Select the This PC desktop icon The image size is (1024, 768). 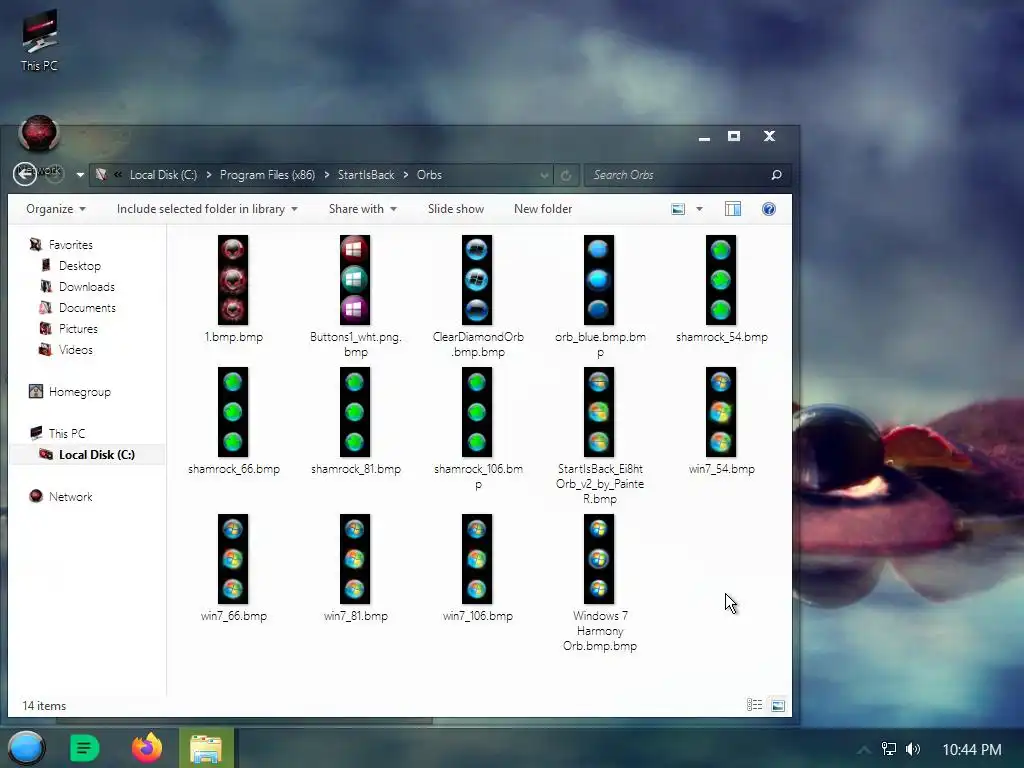click(39, 40)
